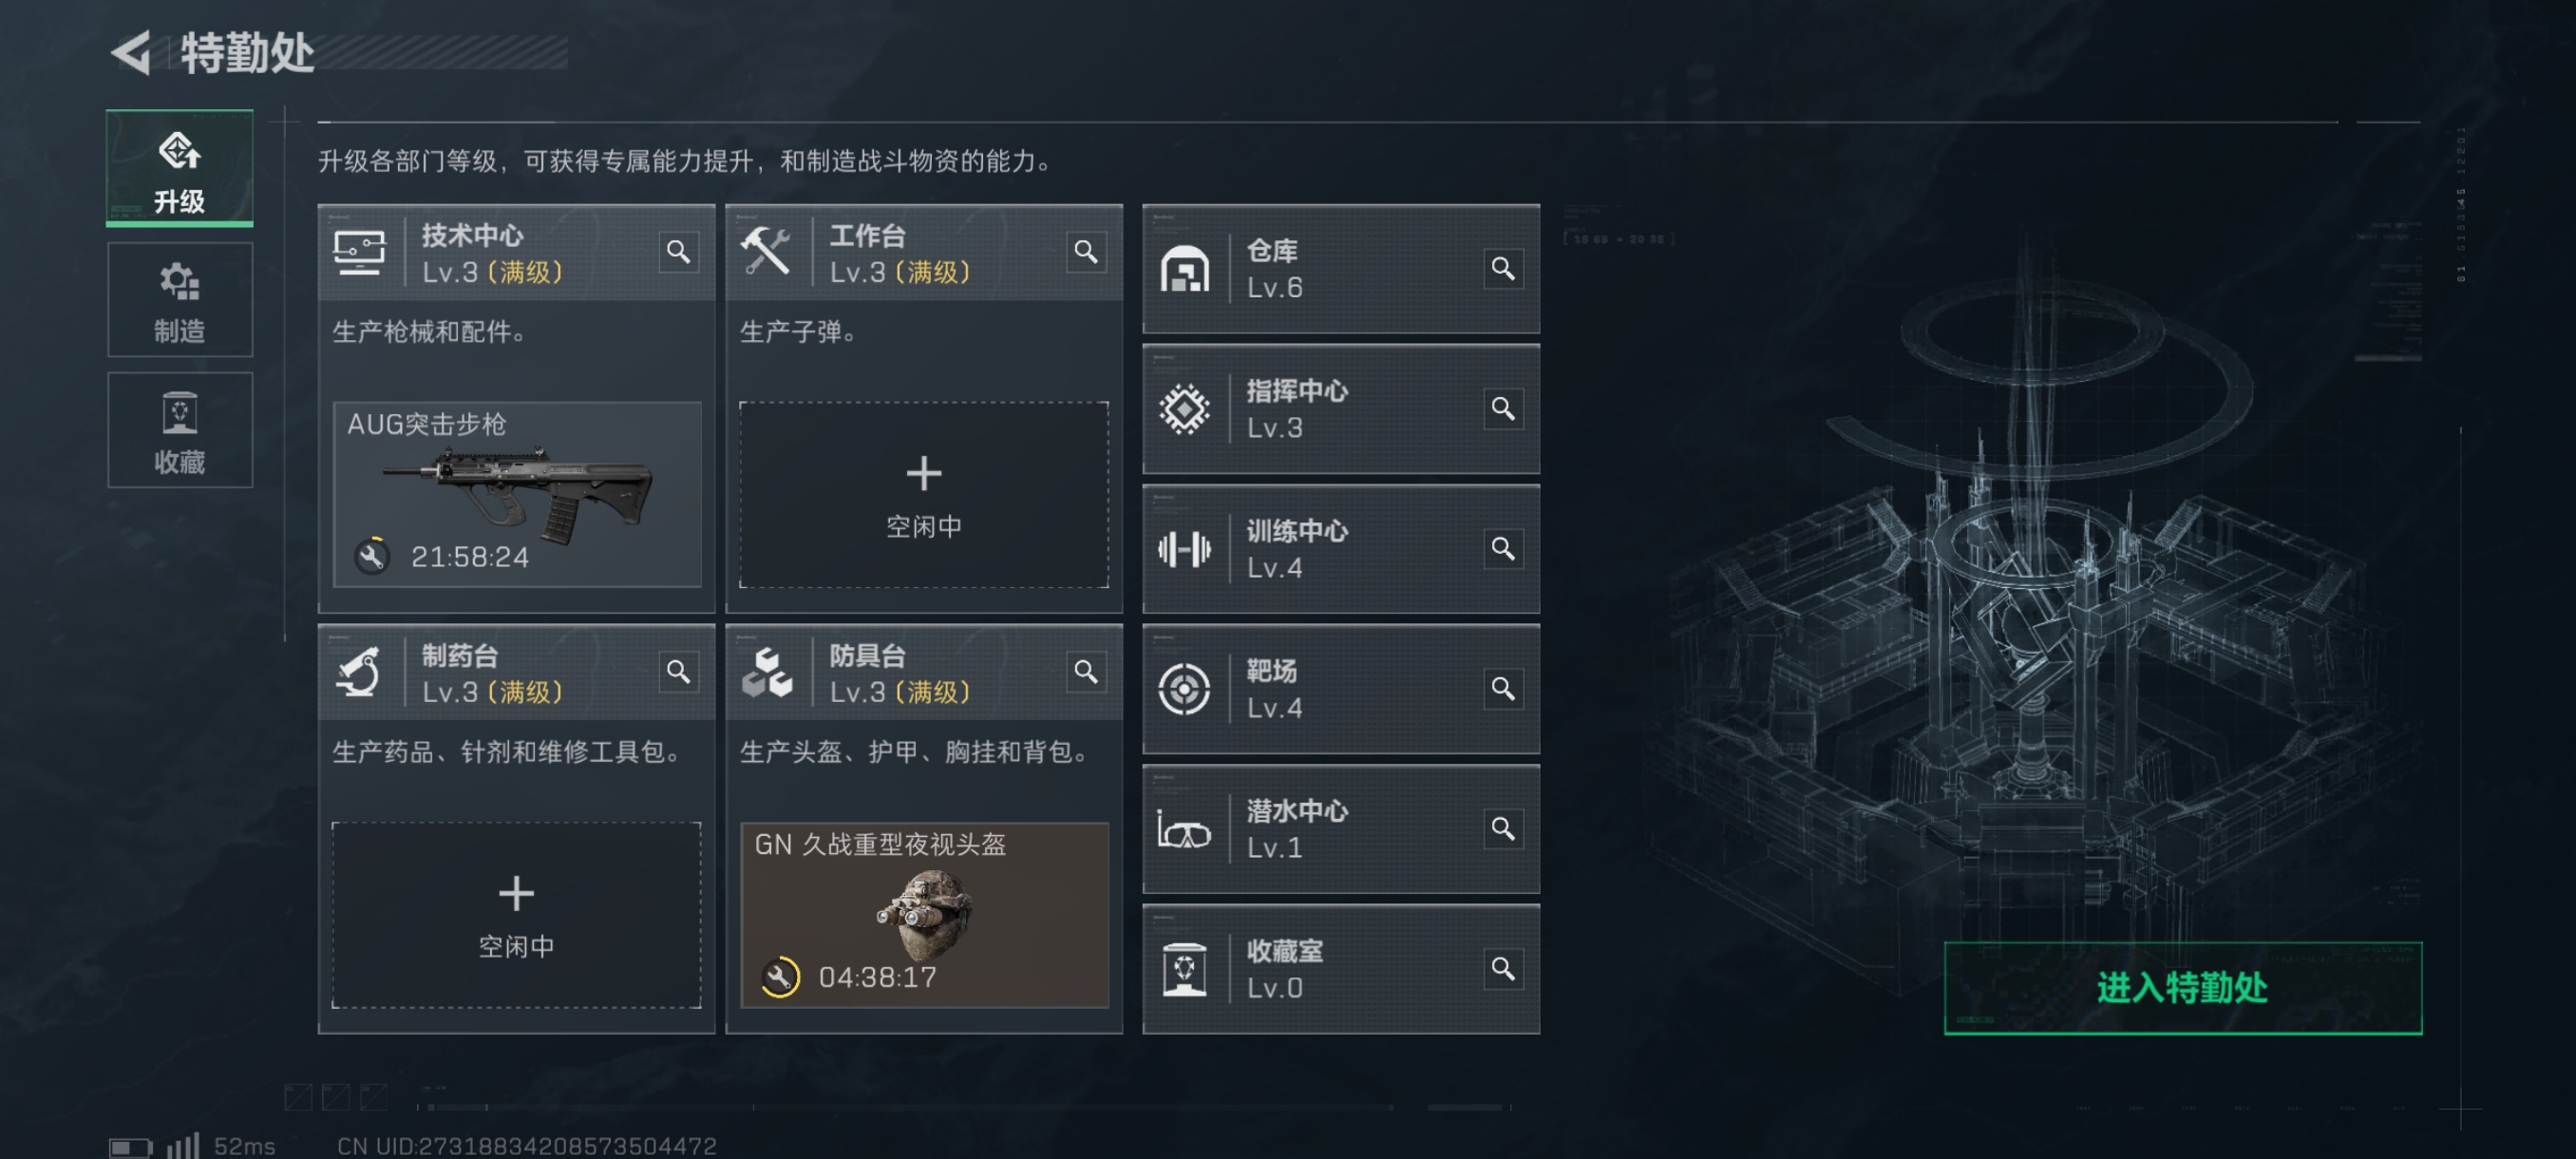Open details magnifier for 仓库
The image size is (2576, 1159).
click(x=1503, y=268)
